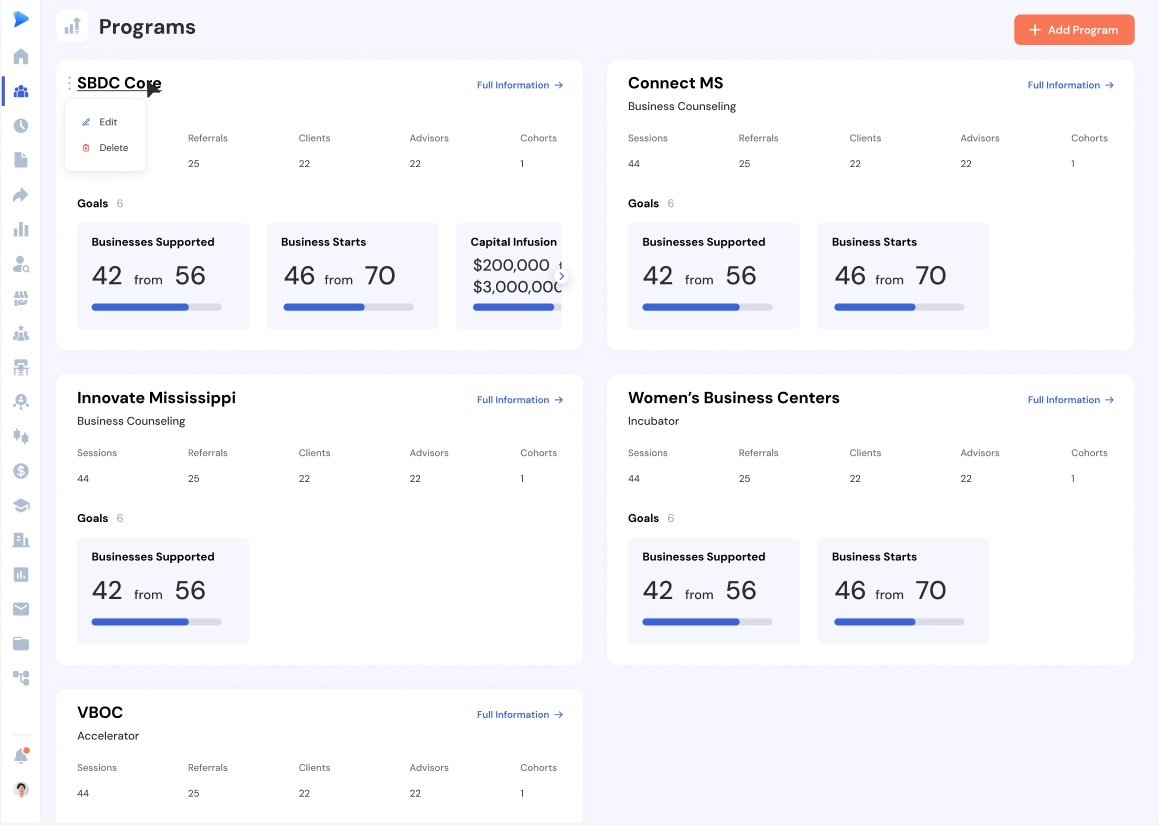Image resolution: width=1159 pixels, height=825 pixels.
Task: Click Advisors label in Innovate Mississippi card
Action: [429, 452]
